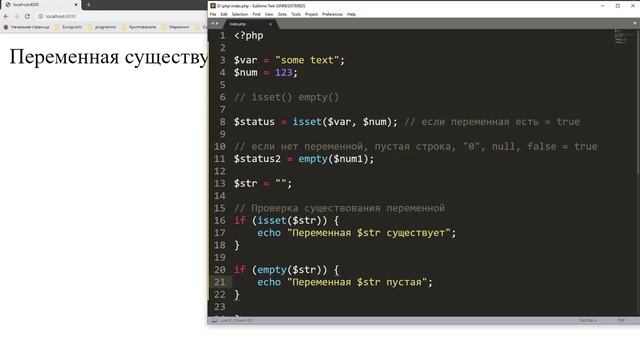Open the first bookmark 'Начальная страница'
This screenshot has width=640, height=360.
(26, 27)
